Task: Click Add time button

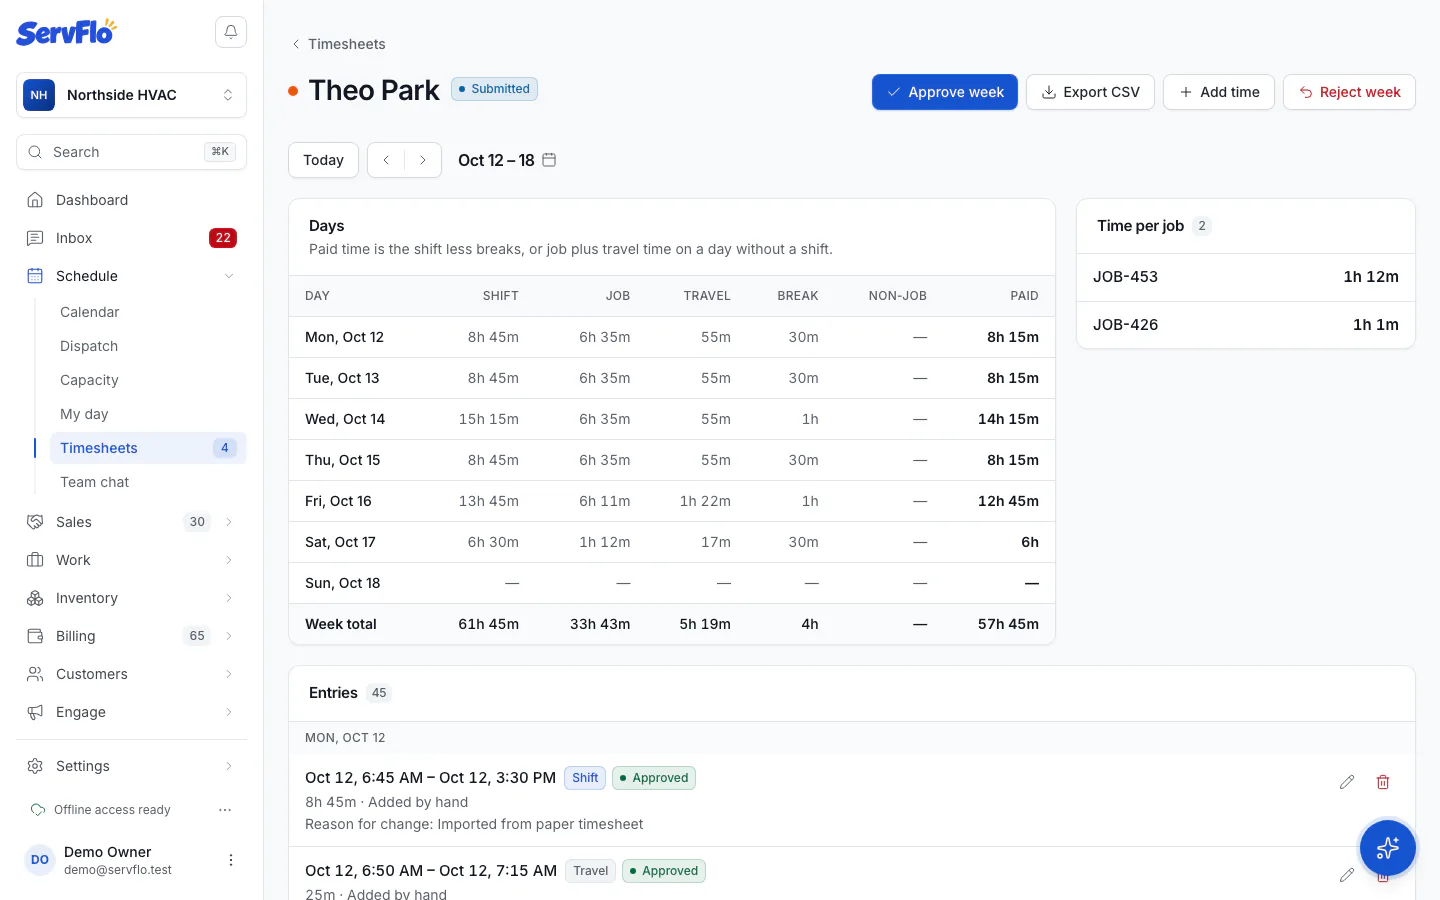Action: [x=1219, y=92]
